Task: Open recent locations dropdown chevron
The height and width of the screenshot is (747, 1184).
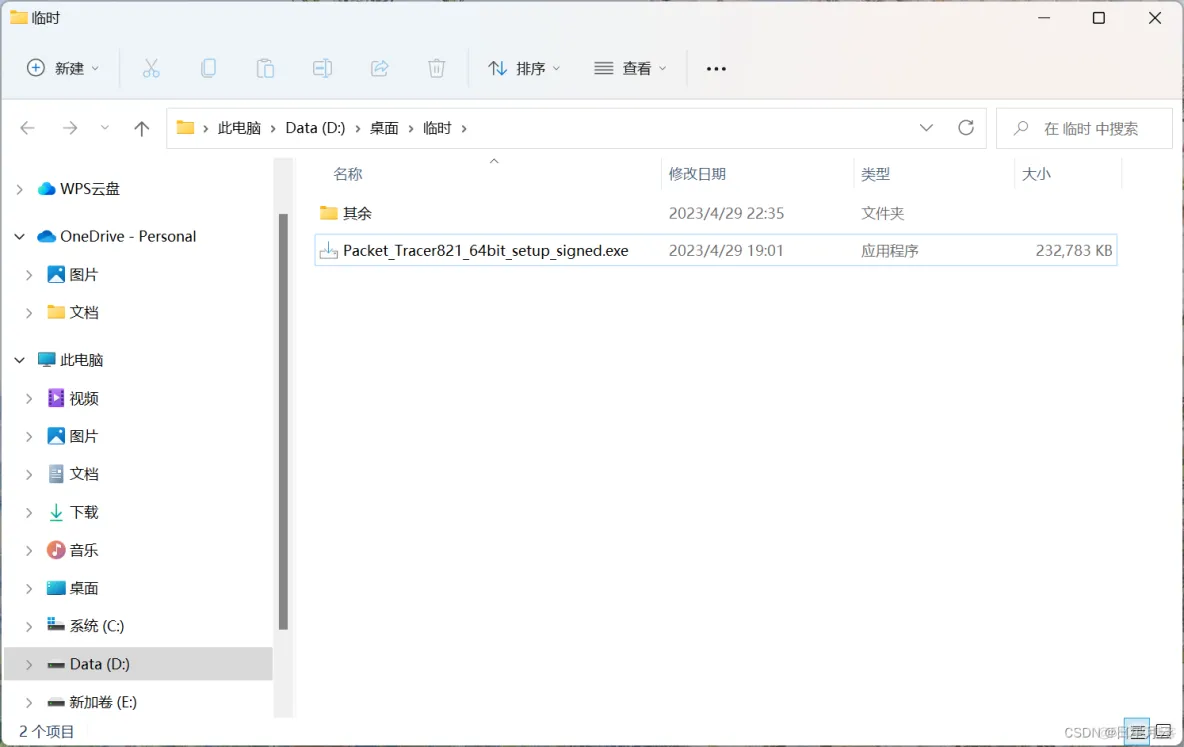Action: coord(105,128)
